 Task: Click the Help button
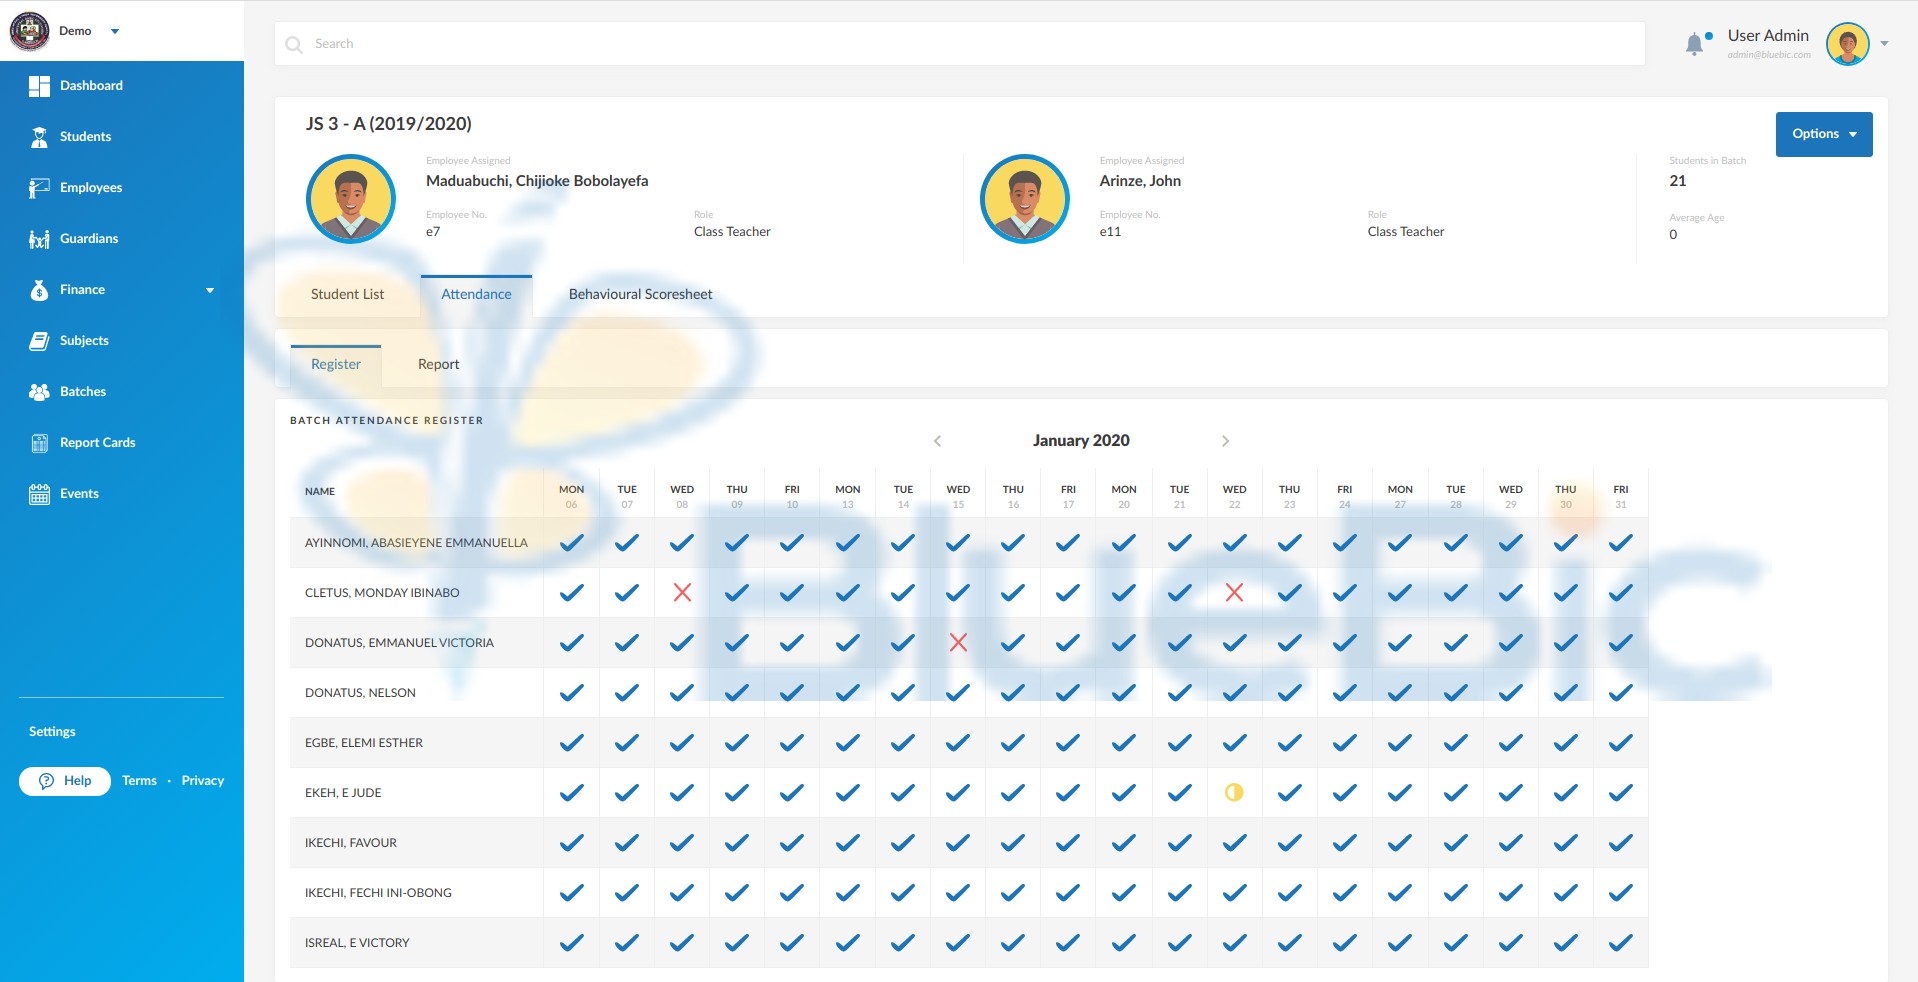coord(65,781)
